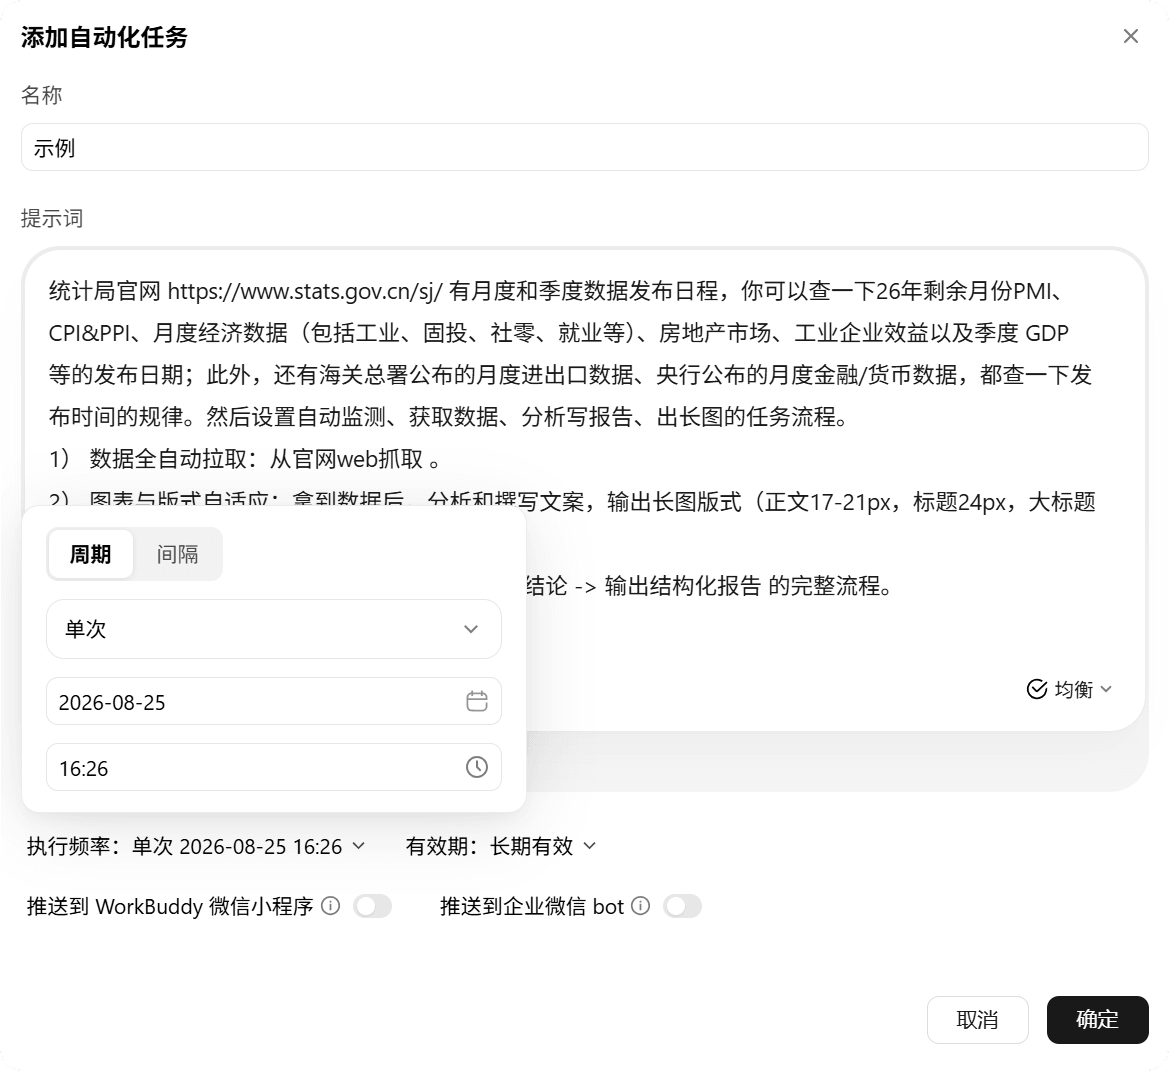Click the clock icon in time field

(476, 767)
